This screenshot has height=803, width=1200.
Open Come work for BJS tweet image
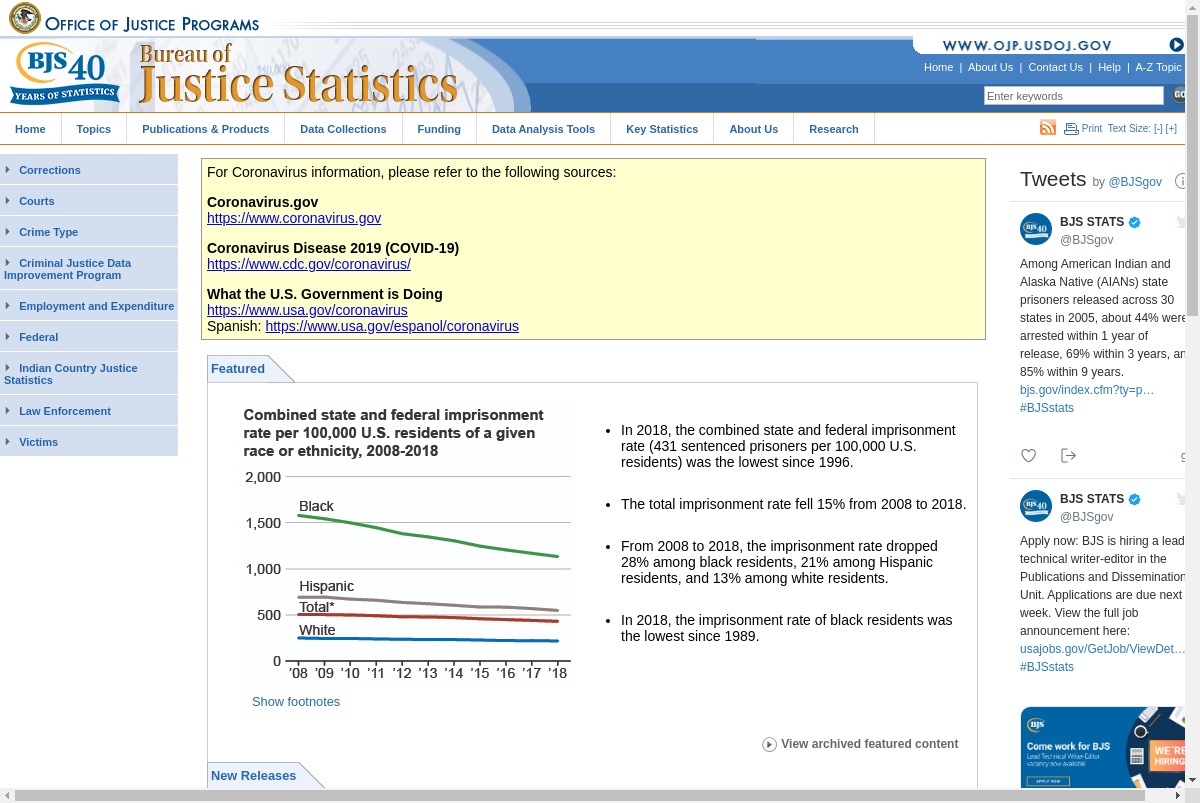point(1102,747)
